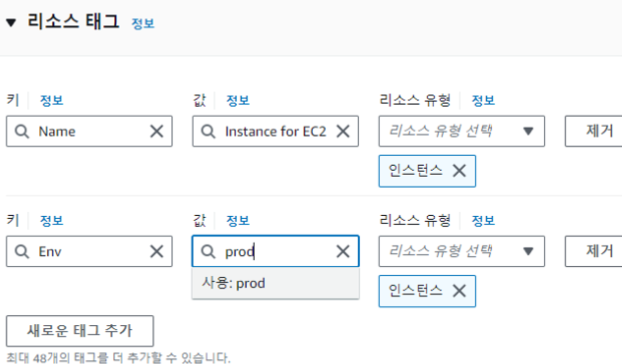622x364 pixels.
Task: Open 정보 link beside second row 값 label
Action: click(x=238, y=220)
